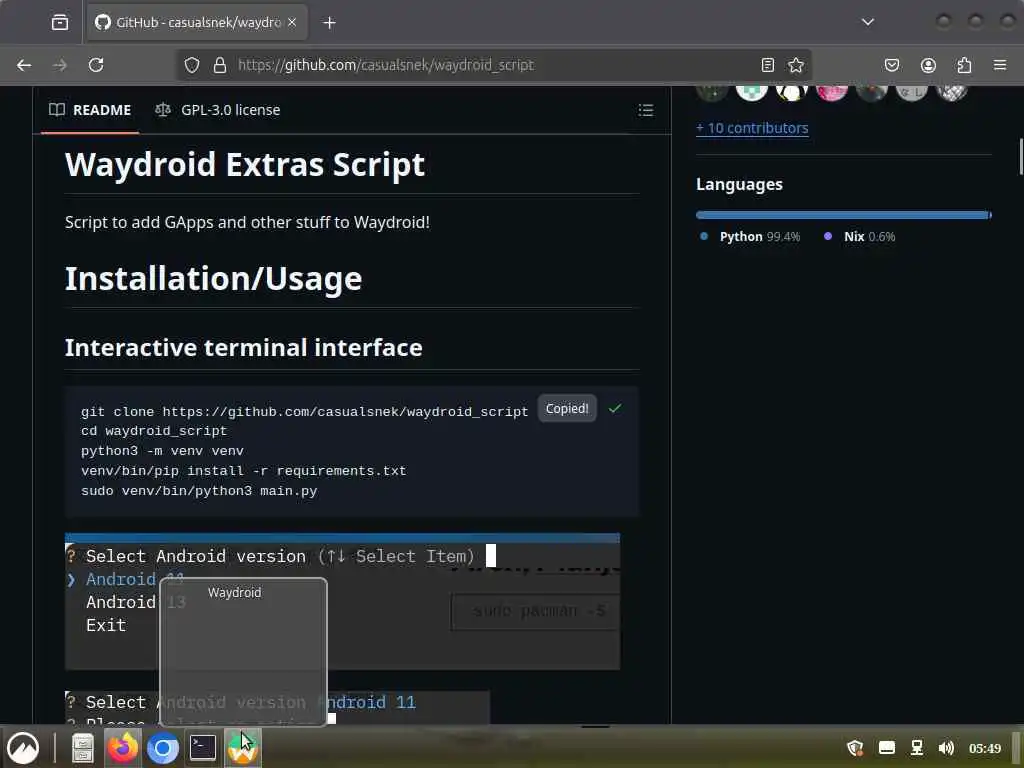Open Firefox application menu
Viewport: 1024px width, 768px height.
pyautogui.click(x=1000, y=65)
